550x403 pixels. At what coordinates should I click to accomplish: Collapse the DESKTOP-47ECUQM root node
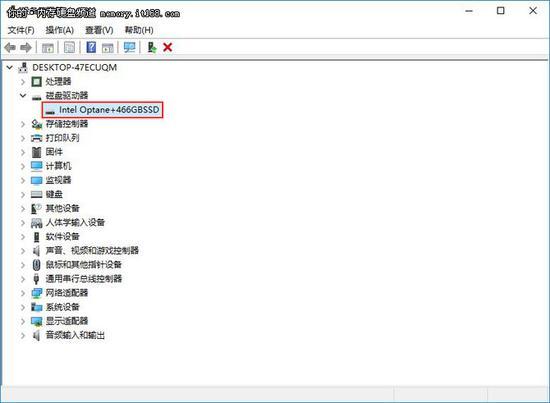click(x=10, y=67)
